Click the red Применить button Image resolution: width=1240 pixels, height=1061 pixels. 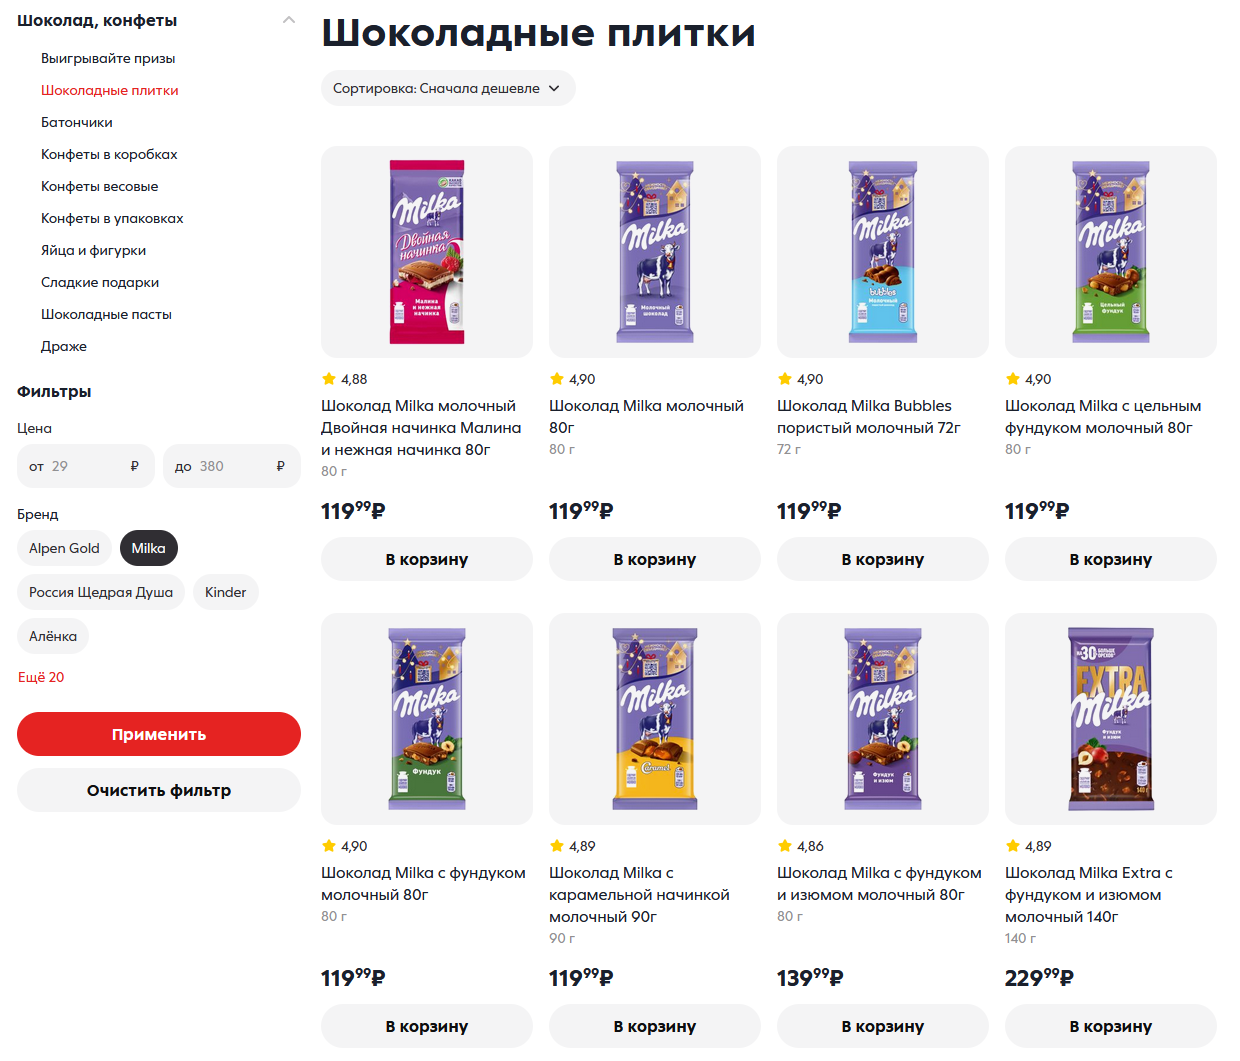coord(159,734)
